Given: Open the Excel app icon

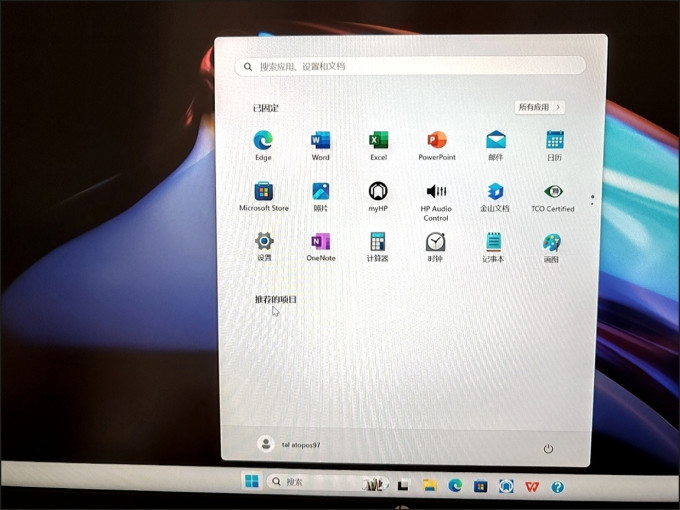Looking at the screenshot, I should [x=379, y=146].
